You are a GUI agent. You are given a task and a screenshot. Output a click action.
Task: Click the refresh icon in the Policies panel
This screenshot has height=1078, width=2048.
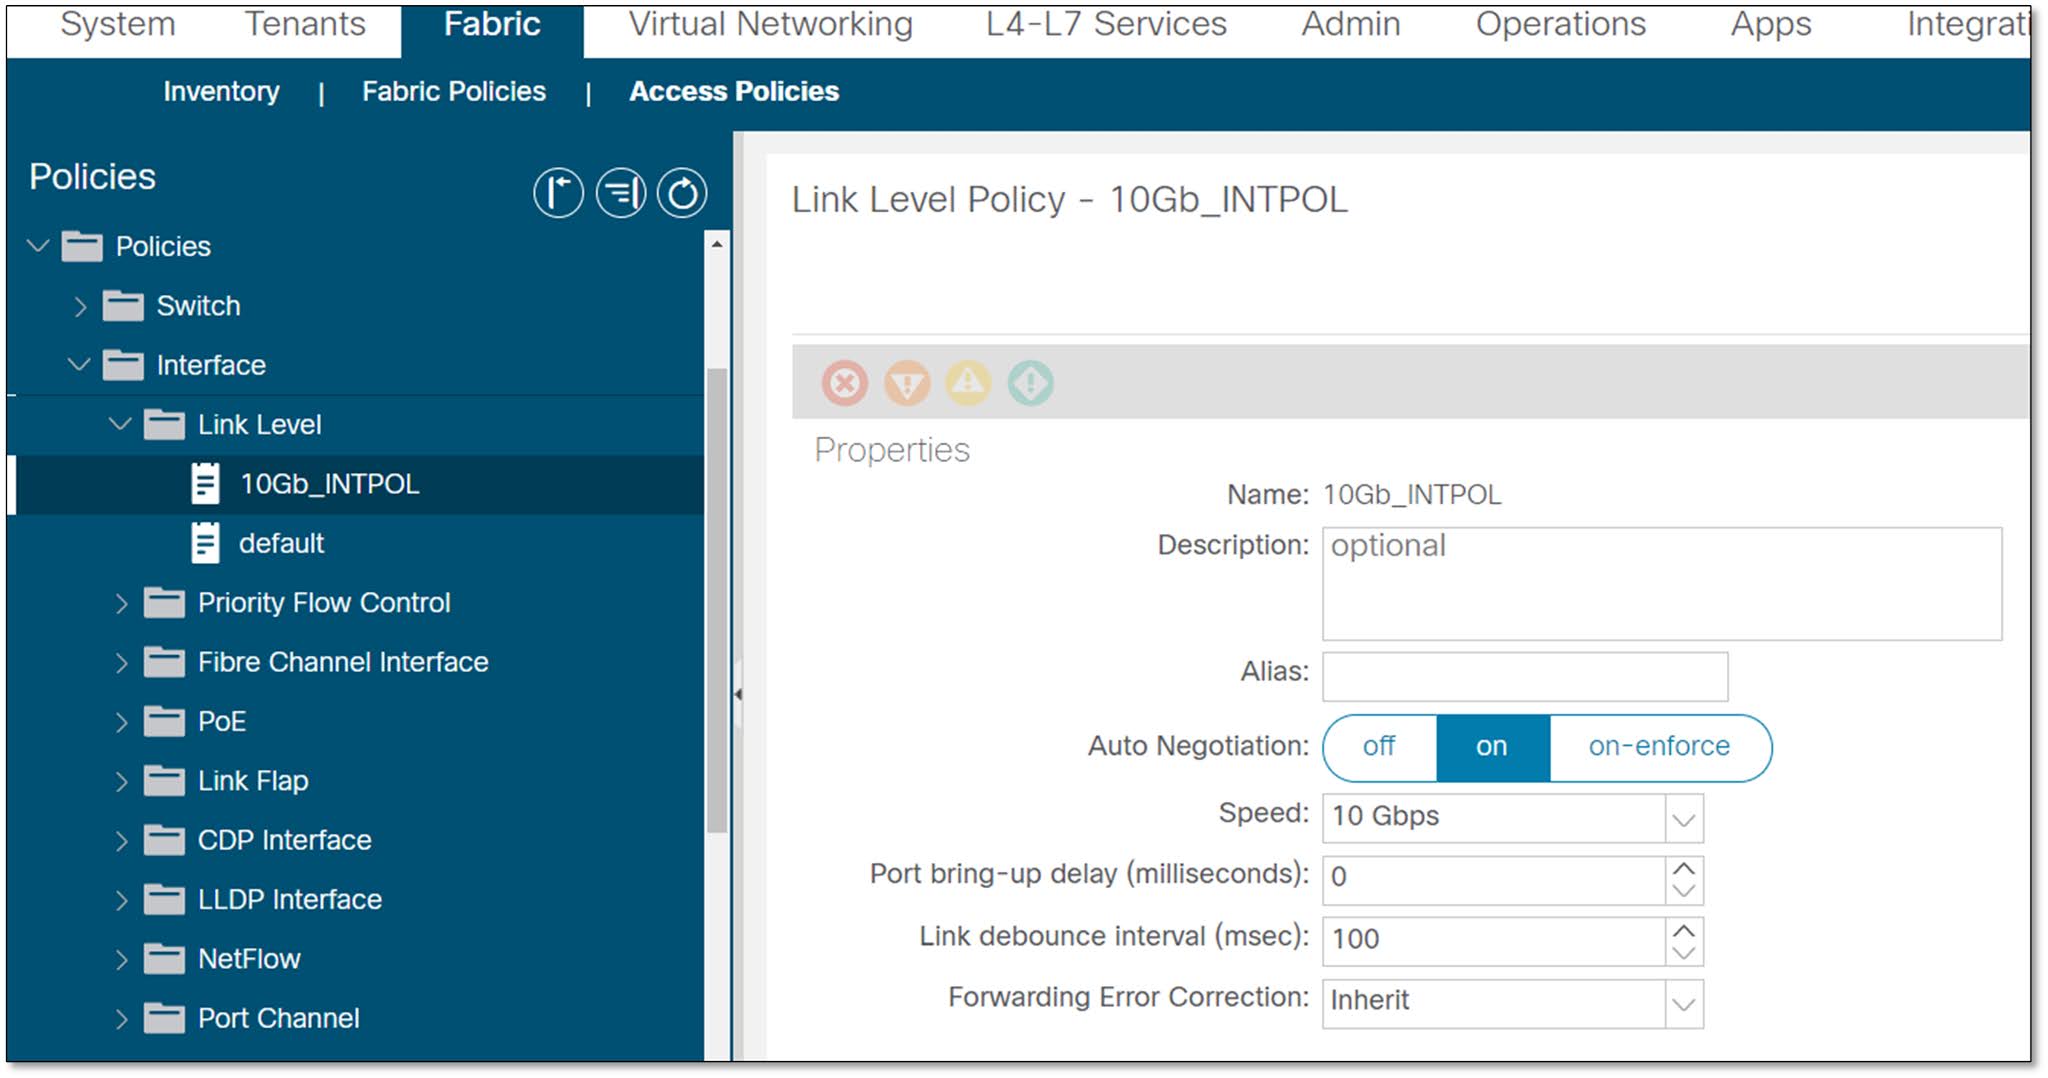coord(682,192)
